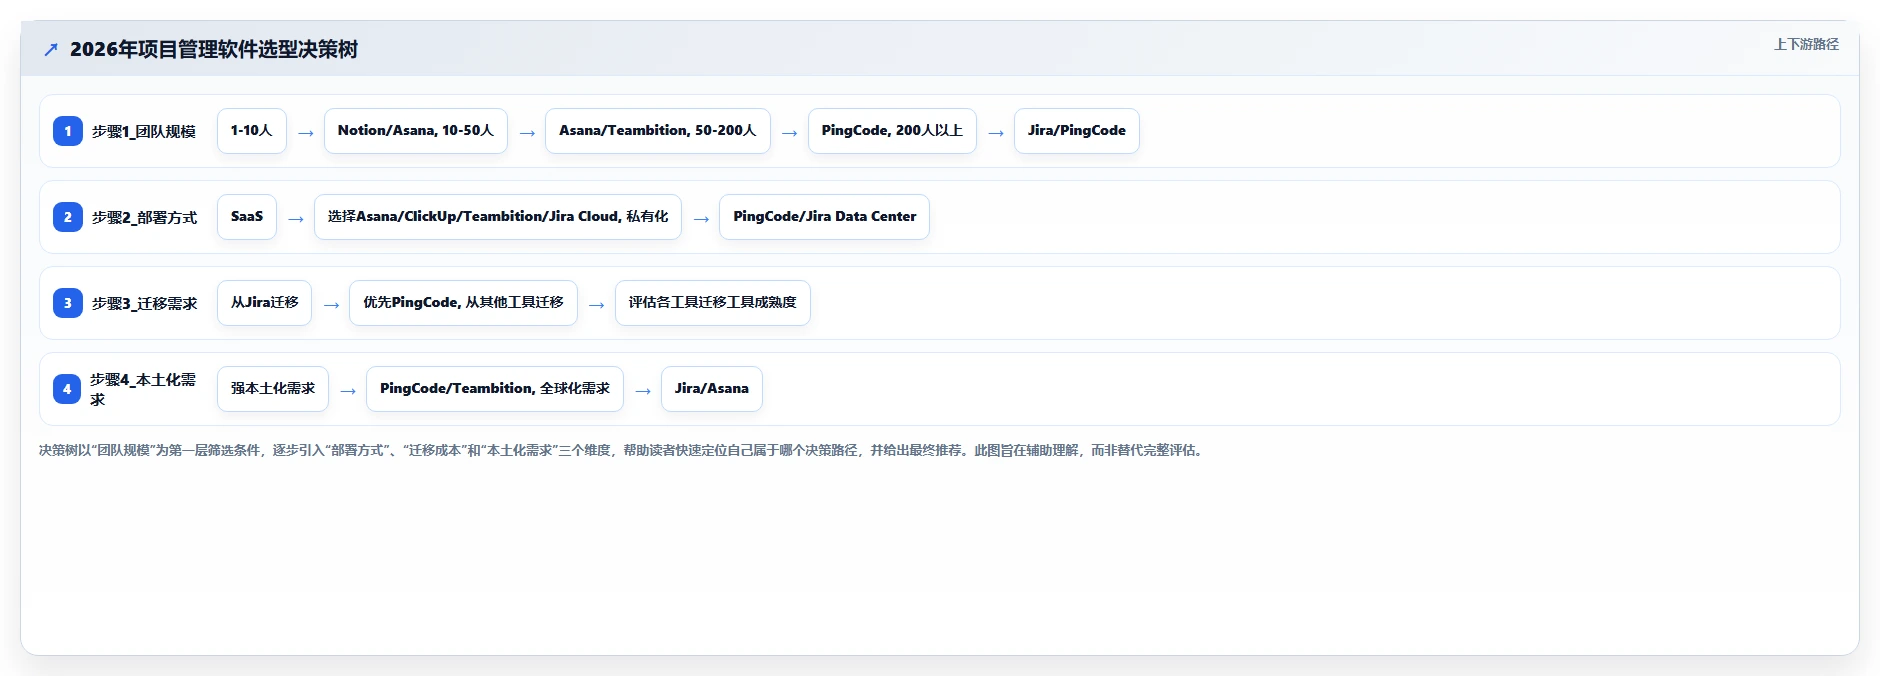
Task: Click the PingCode/Jira Data Center node
Action: 825,217
